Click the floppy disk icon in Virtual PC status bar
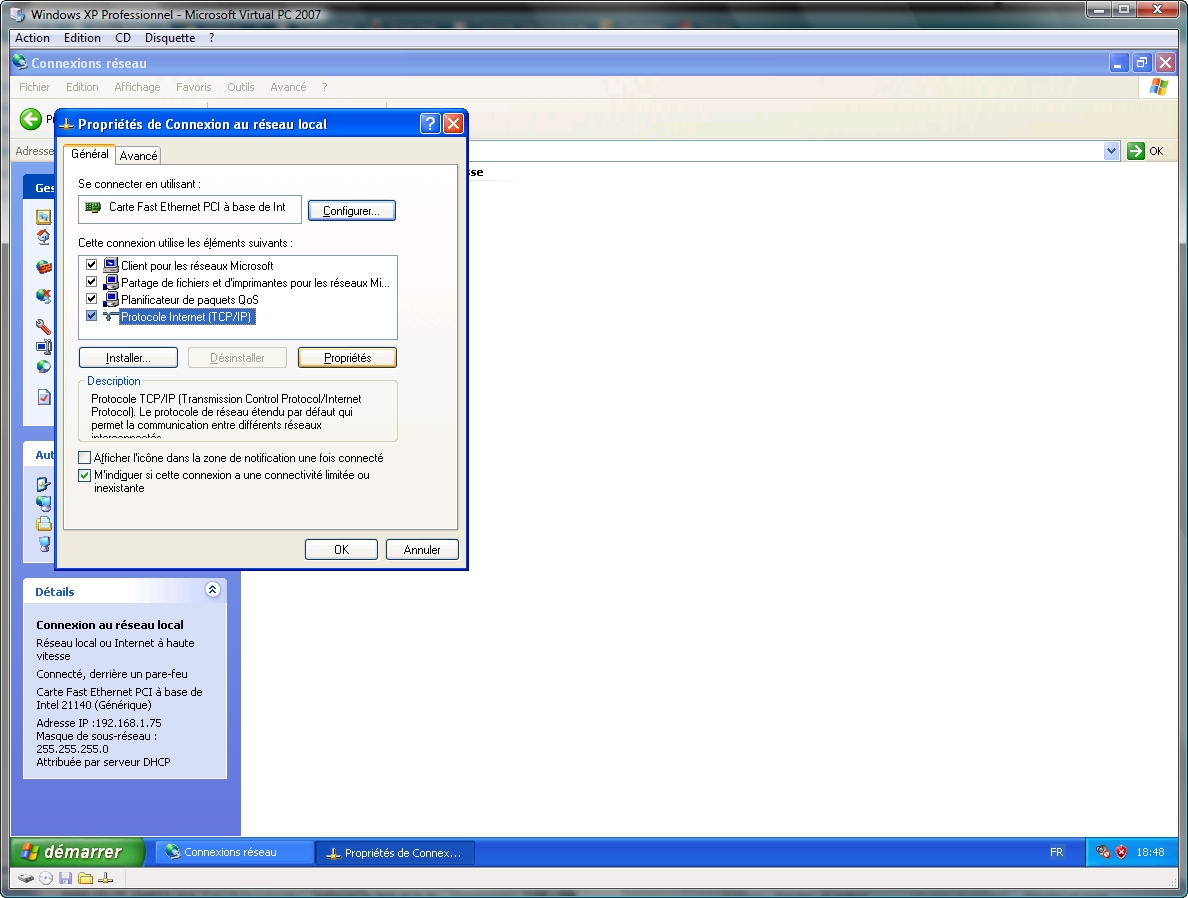The height and width of the screenshot is (898, 1188). pyautogui.click(x=65, y=878)
